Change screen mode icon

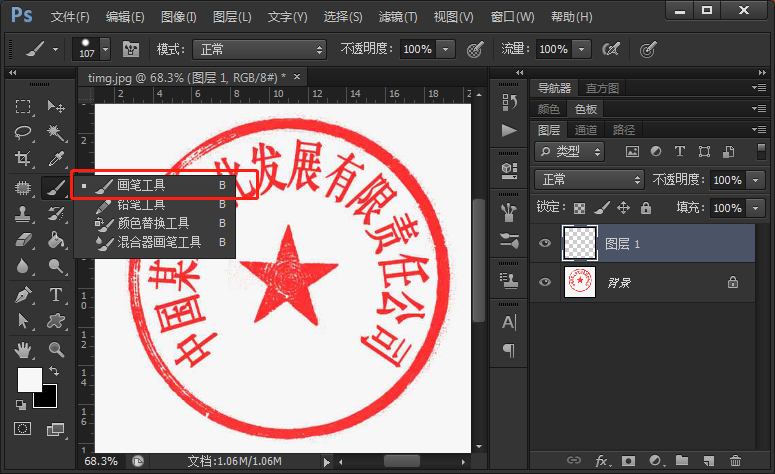pyautogui.click(x=55, y=430)
